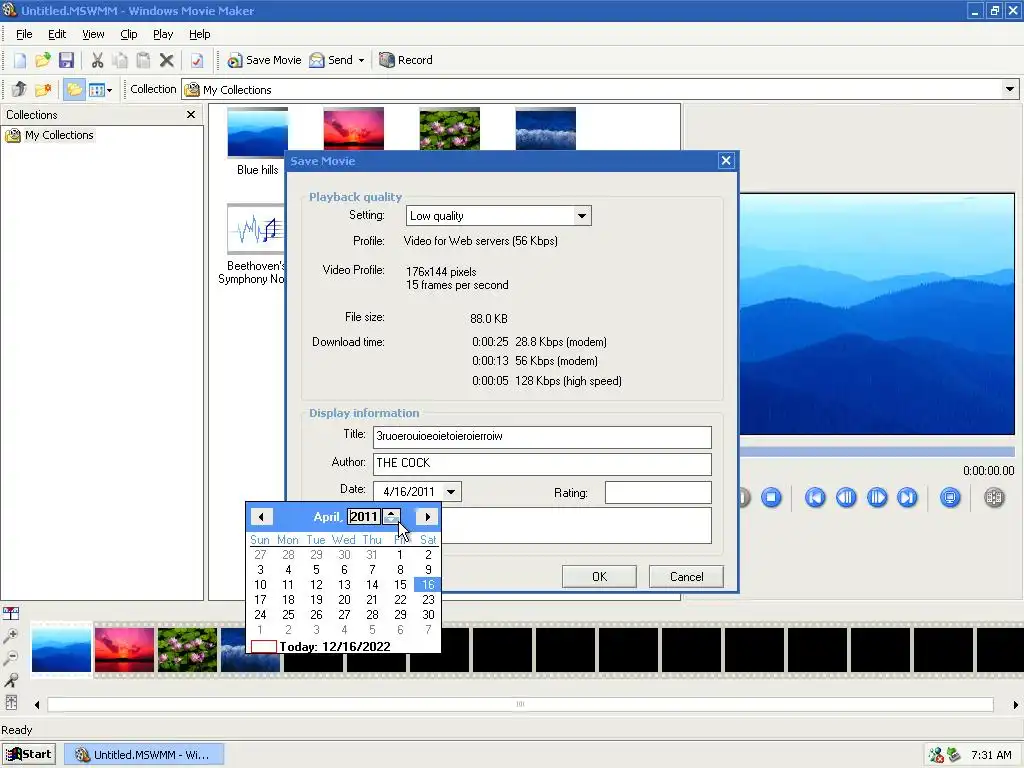The image size is (1024, 768).
Task: Create a new collection folder icon
Action: [43, 89]
